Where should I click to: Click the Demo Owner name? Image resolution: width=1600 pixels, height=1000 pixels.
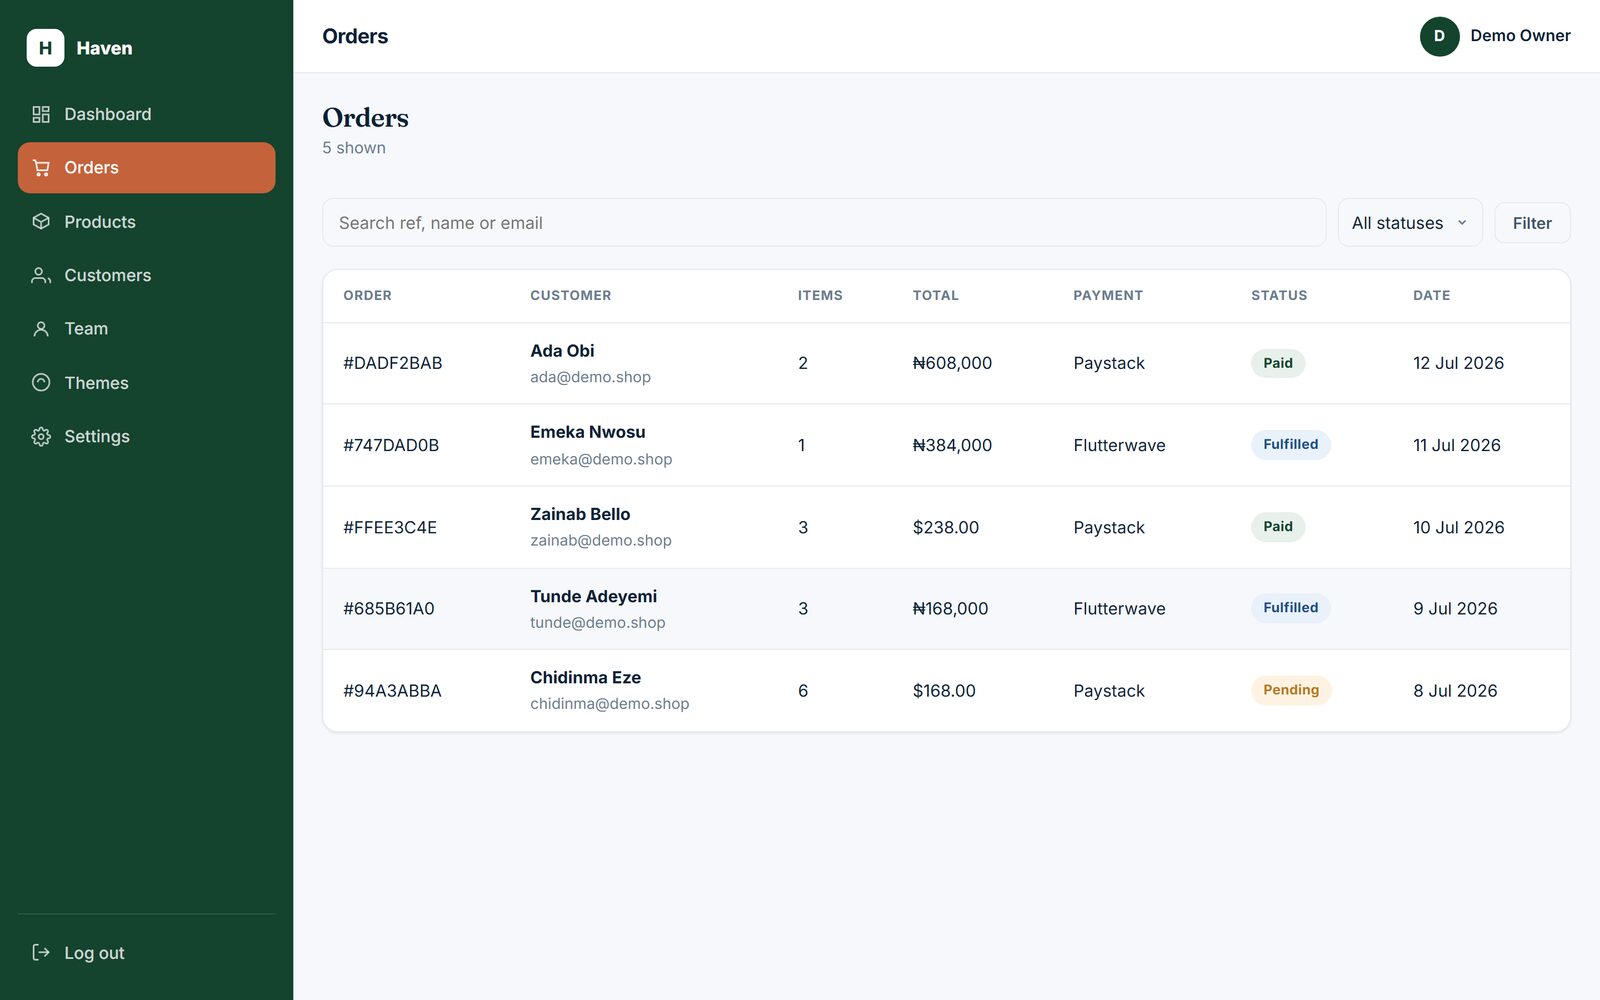coord(1520,36)
